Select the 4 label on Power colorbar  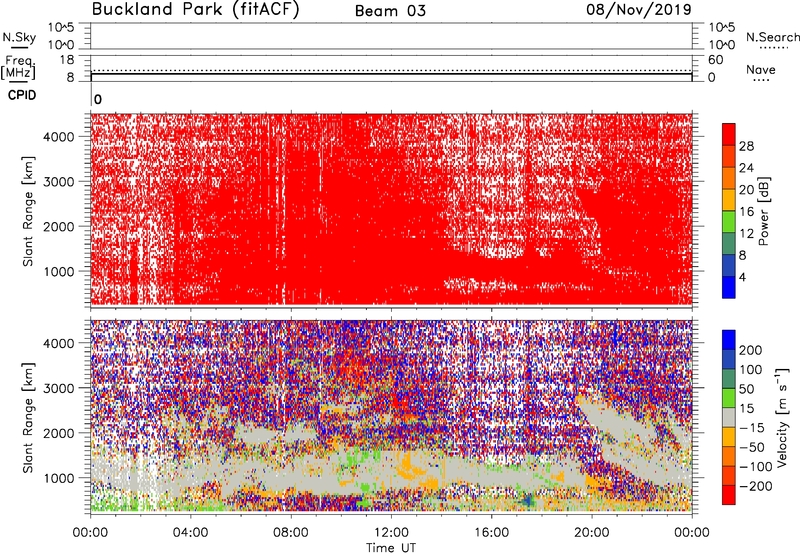742,277
